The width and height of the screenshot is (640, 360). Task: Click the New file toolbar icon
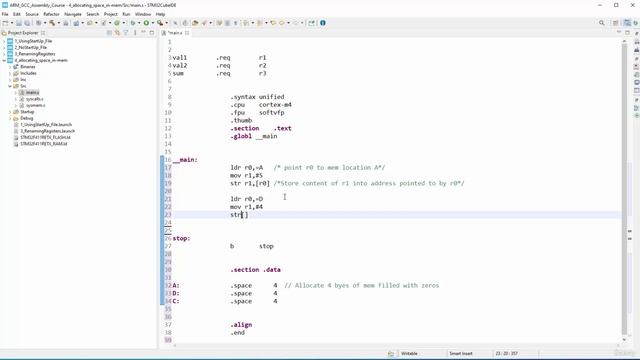tap(5, 23)
